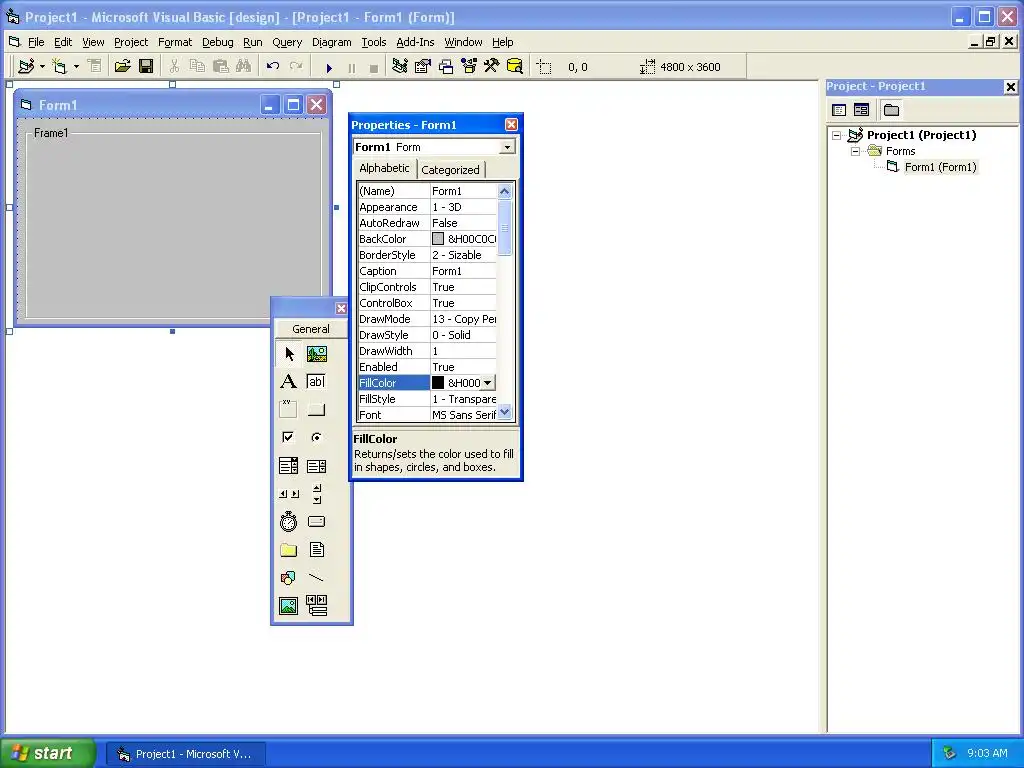This screenshot has width=1024, height=768.
Task: Open Properties Window from toolbar
Action: click(x=423, y=67)
